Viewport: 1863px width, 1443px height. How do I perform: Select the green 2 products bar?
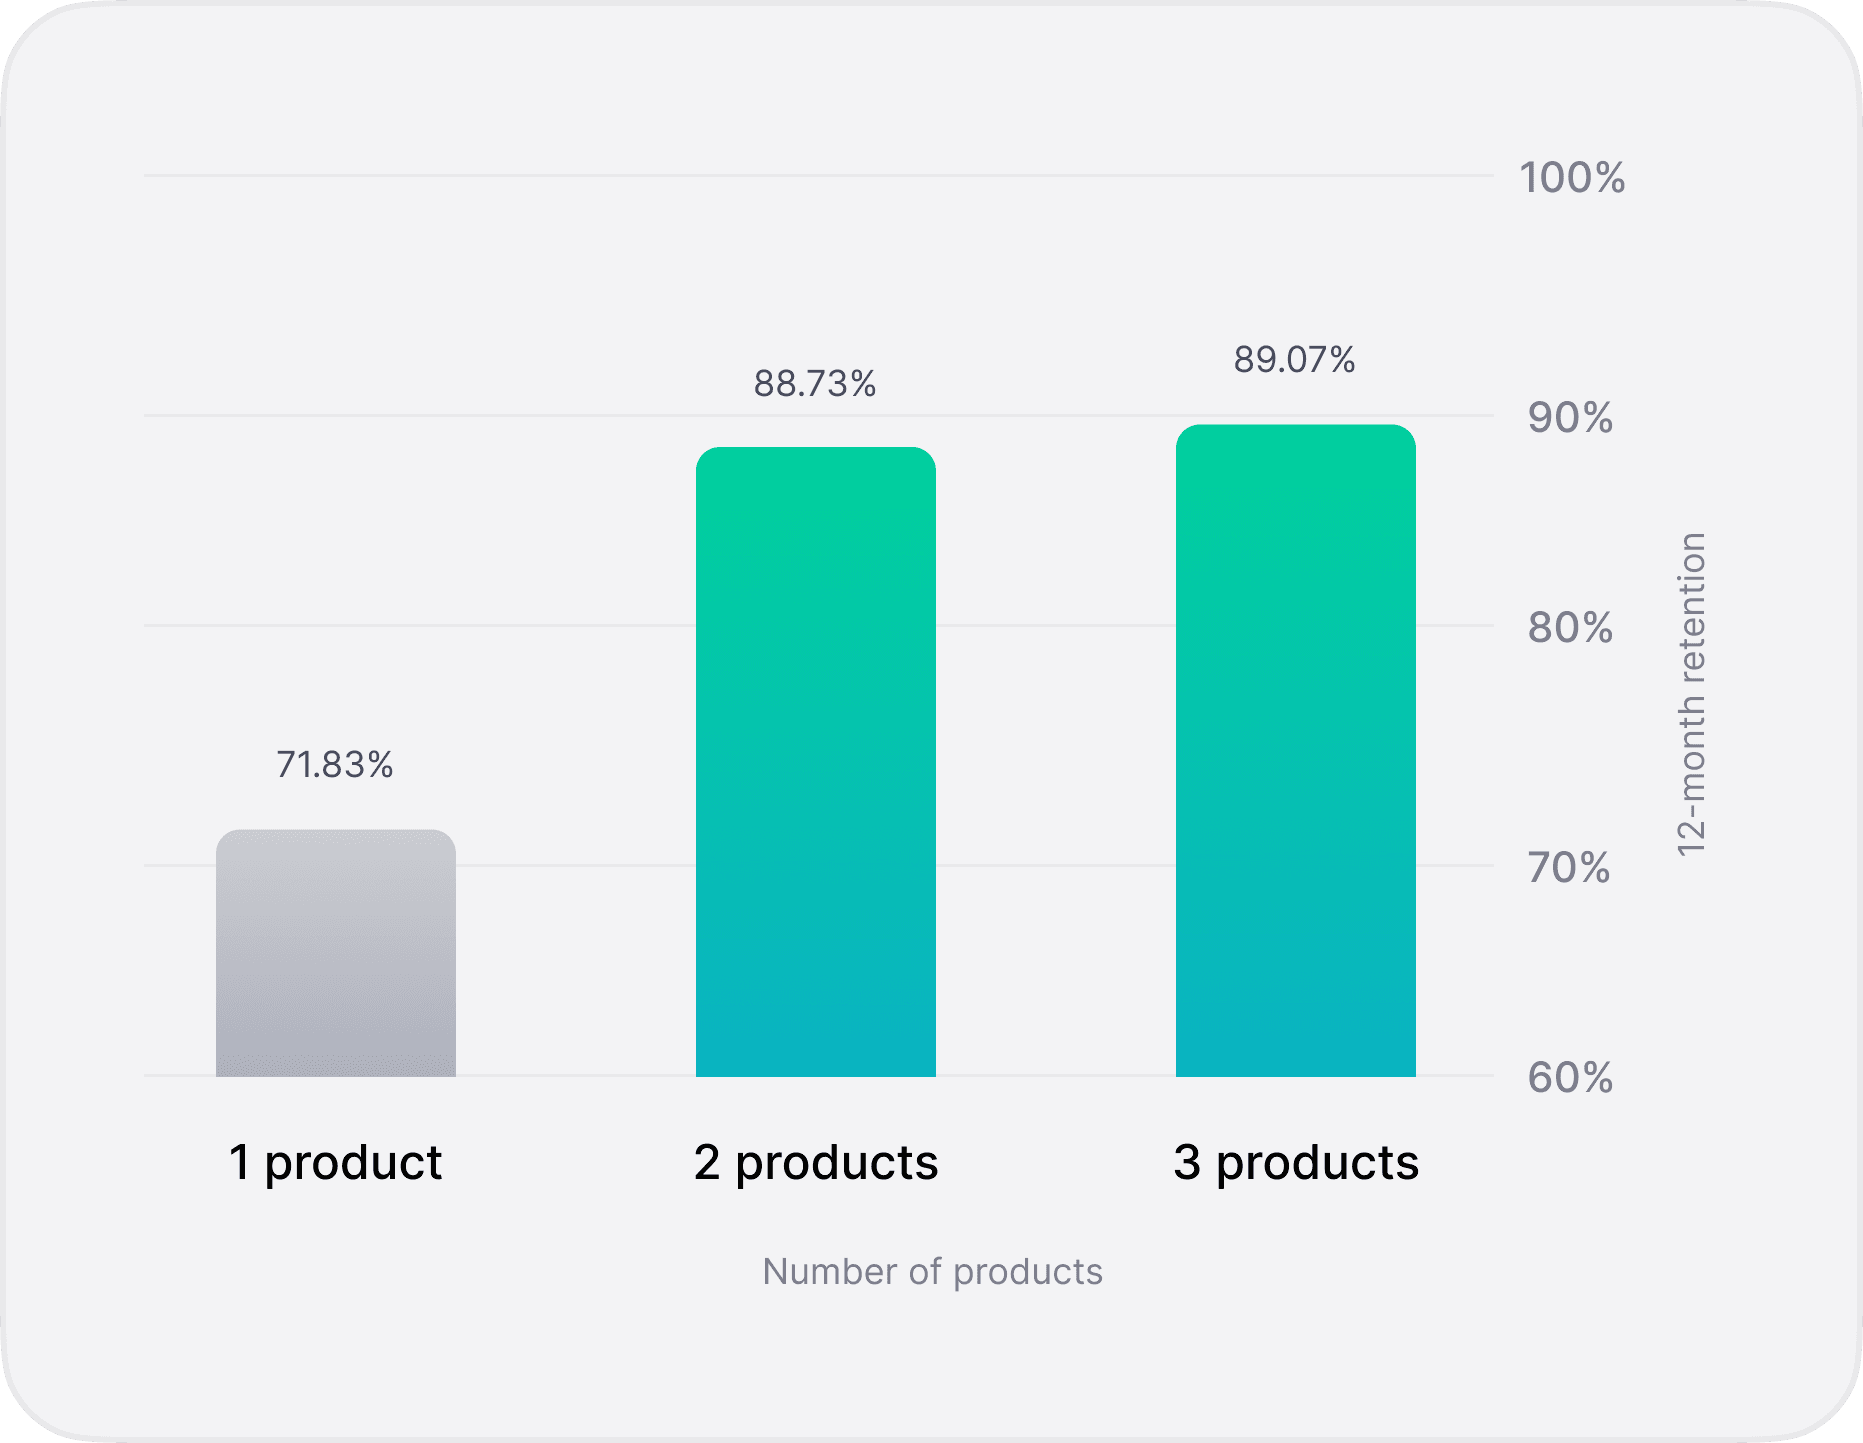point(816,762)
